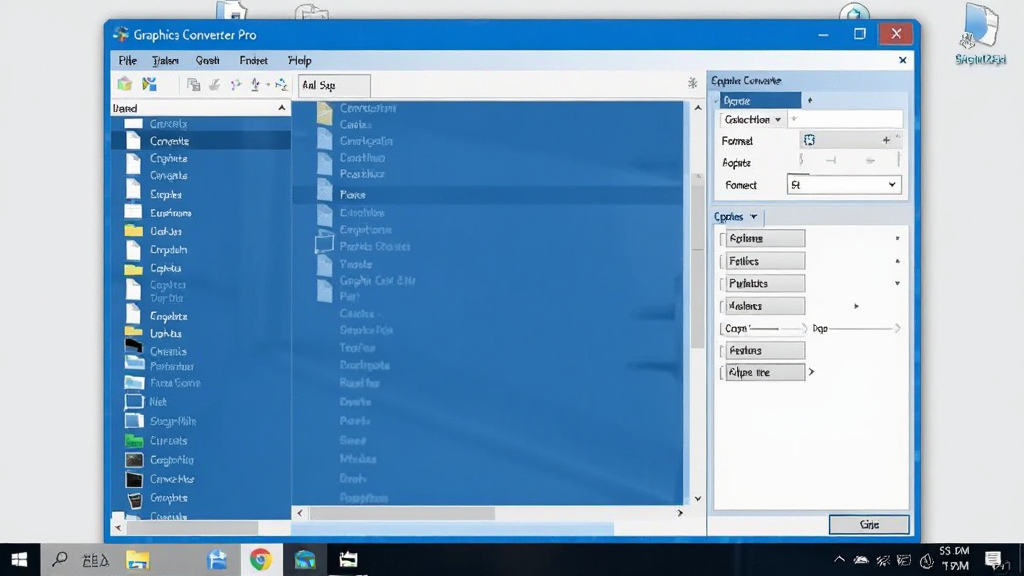Click the multicolored blue-green toolbar icon
Viewport: 1024px width, 576px height.
point(150,84)
